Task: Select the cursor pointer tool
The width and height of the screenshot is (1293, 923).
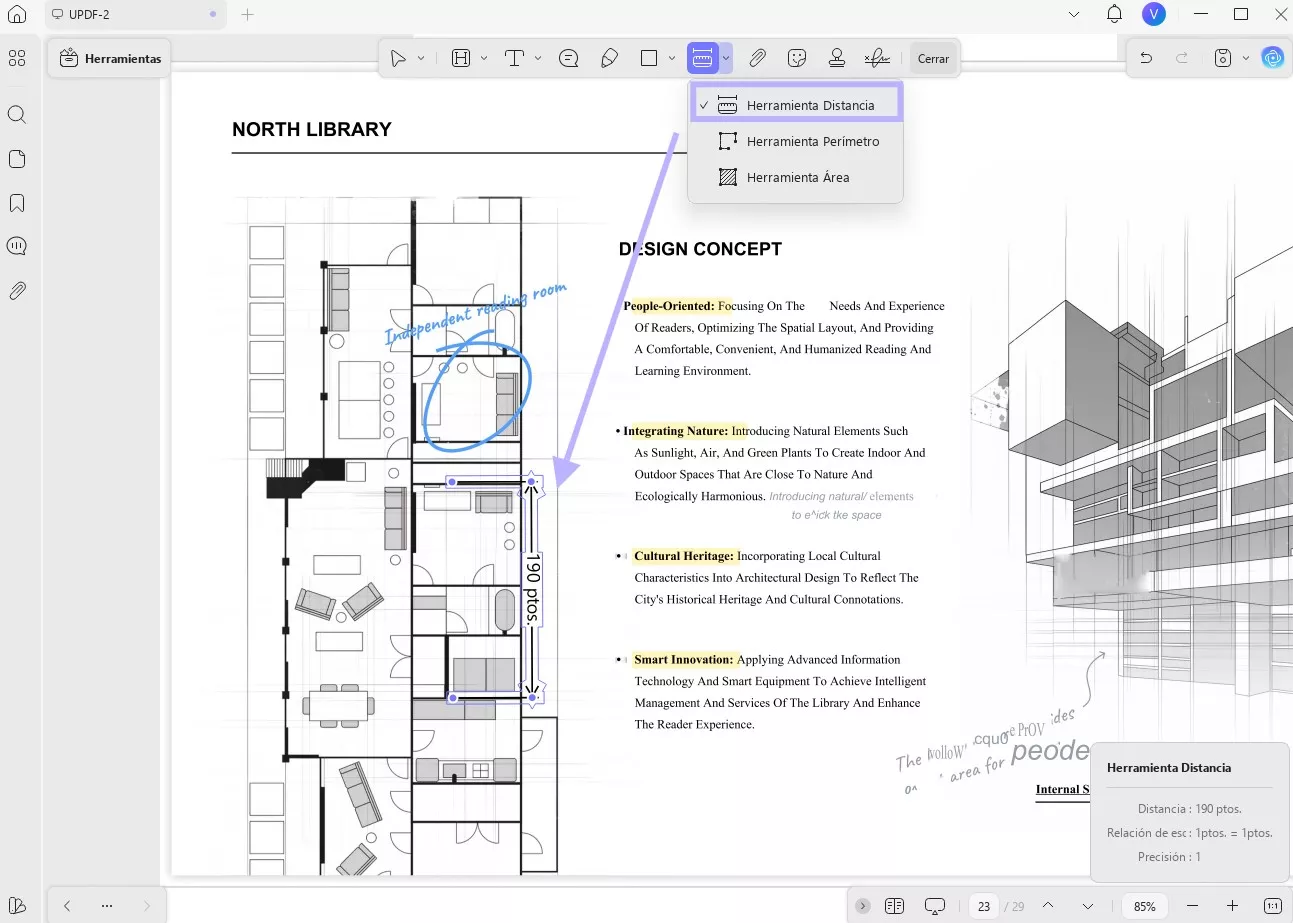Action: (399, 59)
